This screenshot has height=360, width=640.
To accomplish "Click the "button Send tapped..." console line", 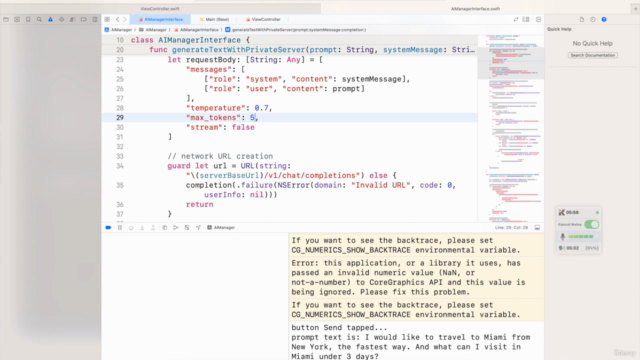I will (x=339, y=328).
